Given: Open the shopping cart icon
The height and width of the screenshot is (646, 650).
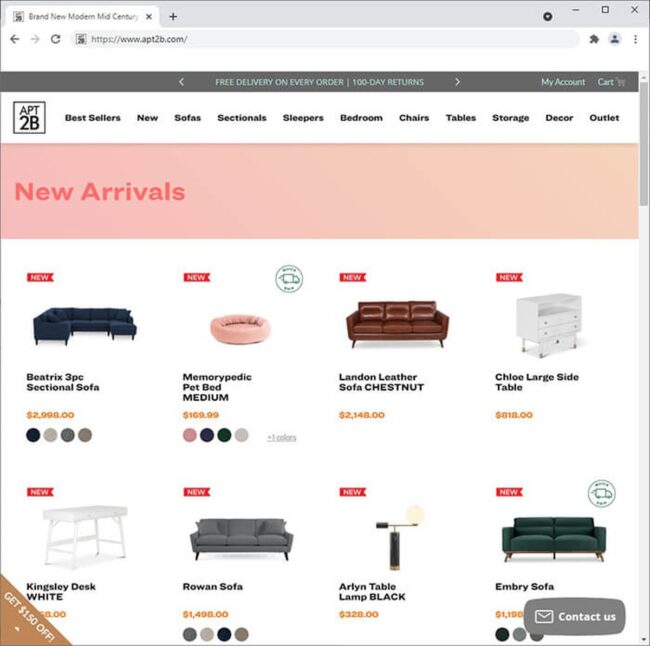Looking at the screenshot, I should (x=621, y=82).
